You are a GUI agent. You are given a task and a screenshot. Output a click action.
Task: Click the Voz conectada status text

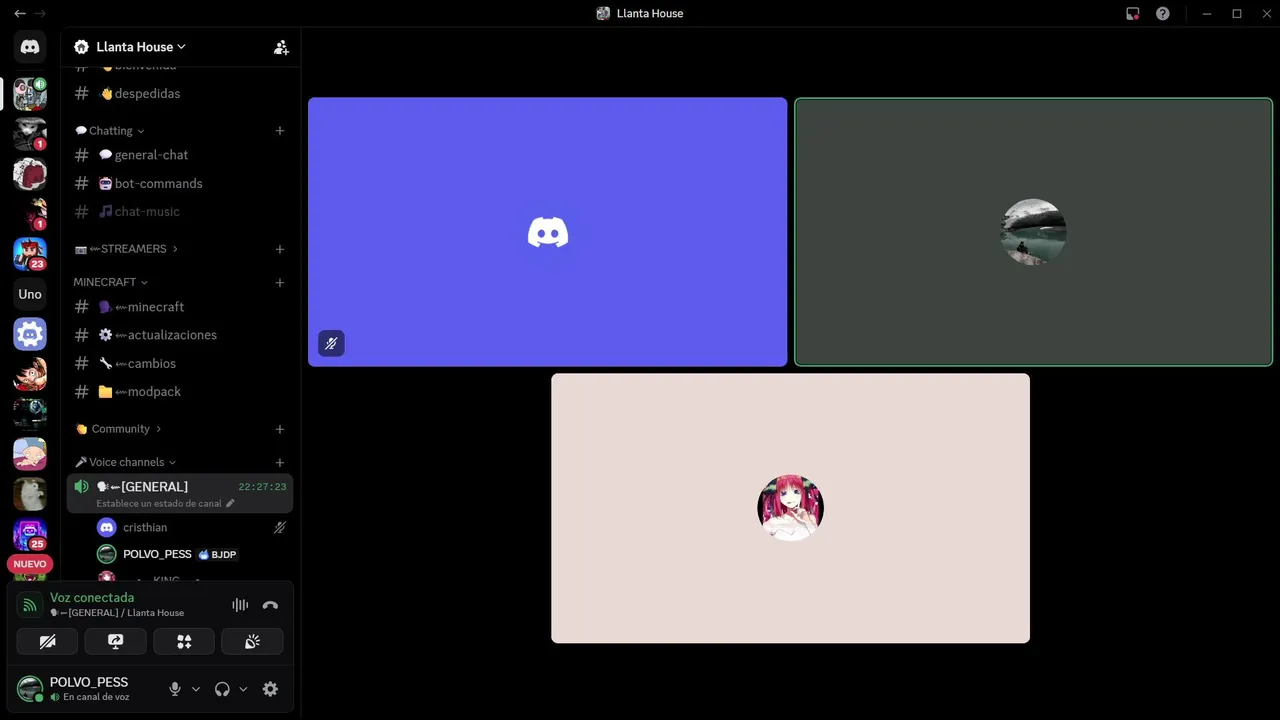click(x=92, y=597)
